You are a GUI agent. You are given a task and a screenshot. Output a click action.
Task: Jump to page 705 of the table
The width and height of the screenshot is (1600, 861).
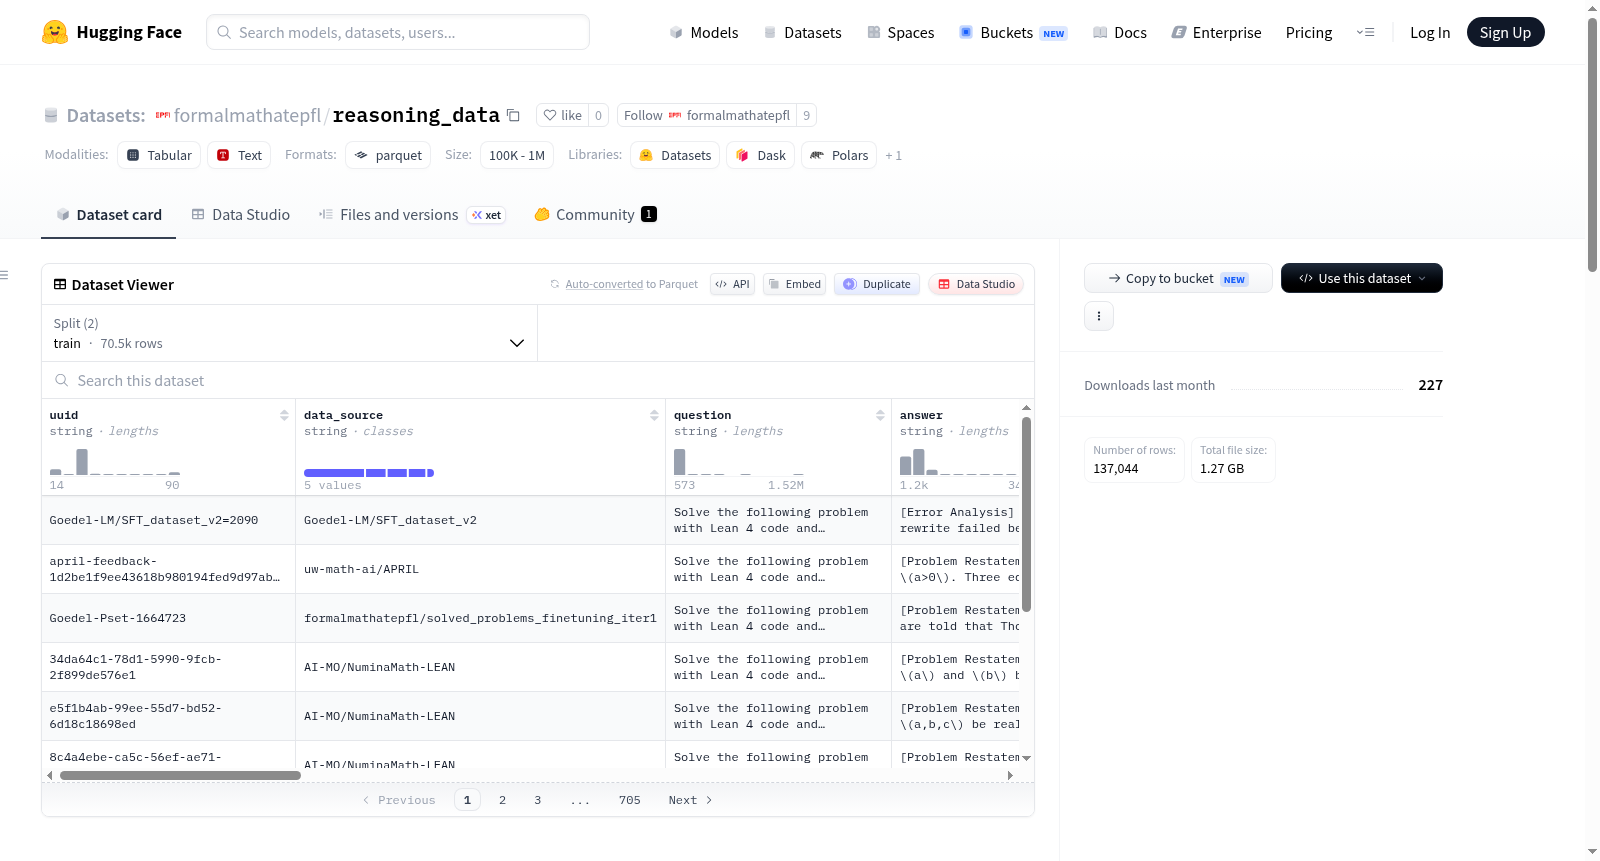pos(630,800)
